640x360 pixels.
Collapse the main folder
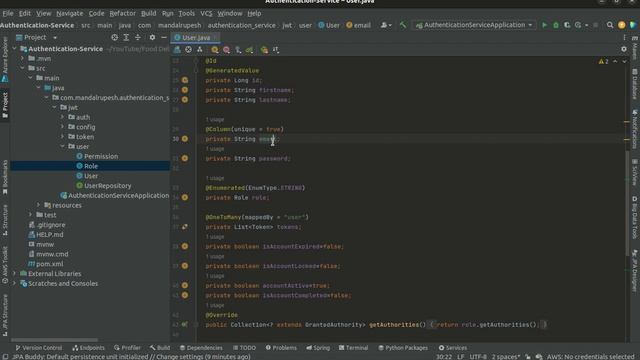[x=31, y=78]
